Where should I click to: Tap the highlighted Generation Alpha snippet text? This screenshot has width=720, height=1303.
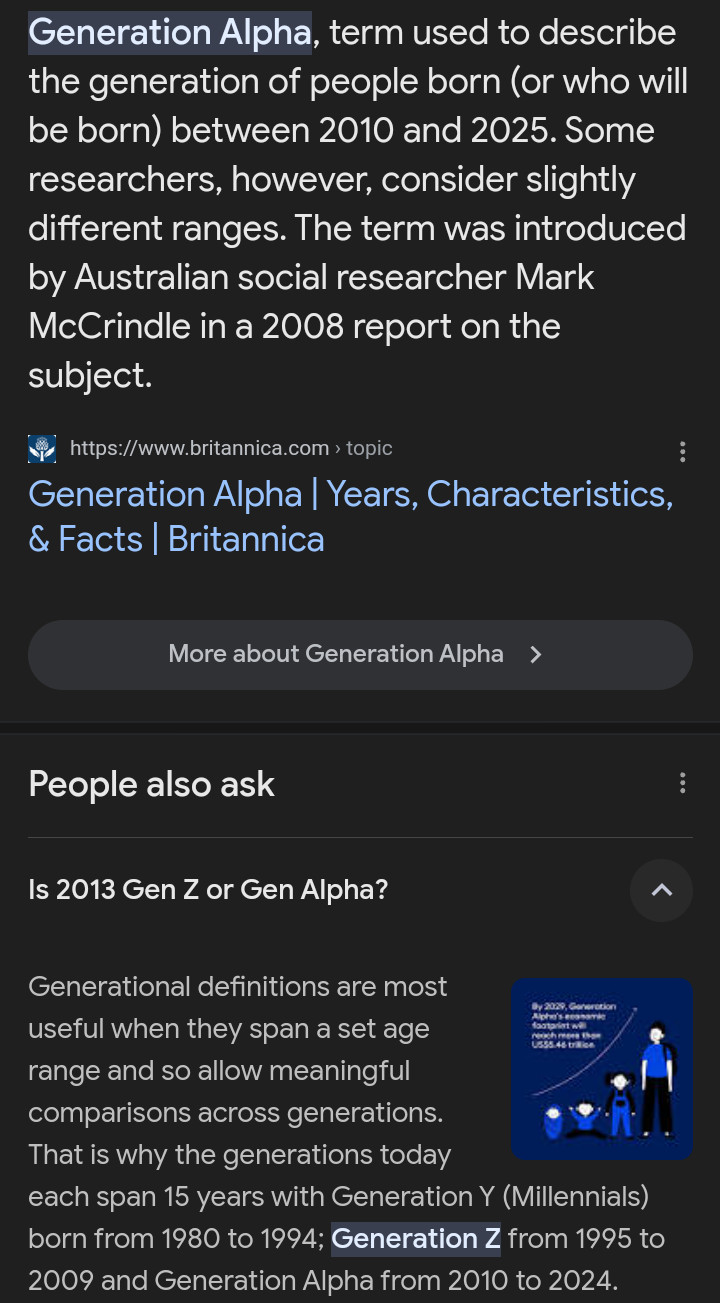pos(170,33)
